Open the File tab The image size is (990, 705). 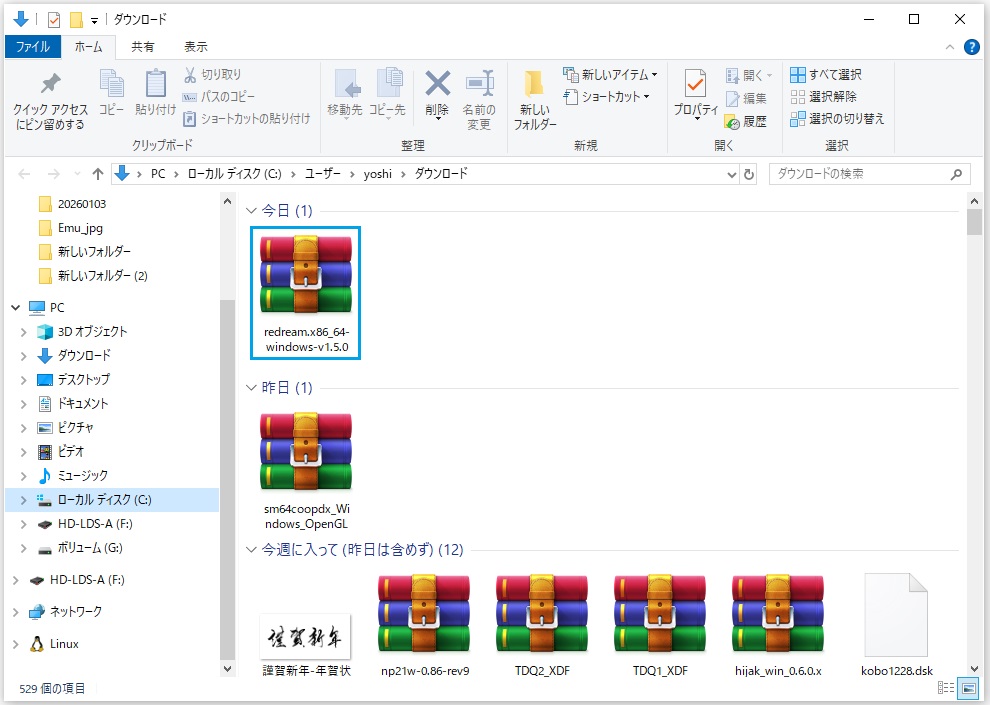[x=33, y=47]
